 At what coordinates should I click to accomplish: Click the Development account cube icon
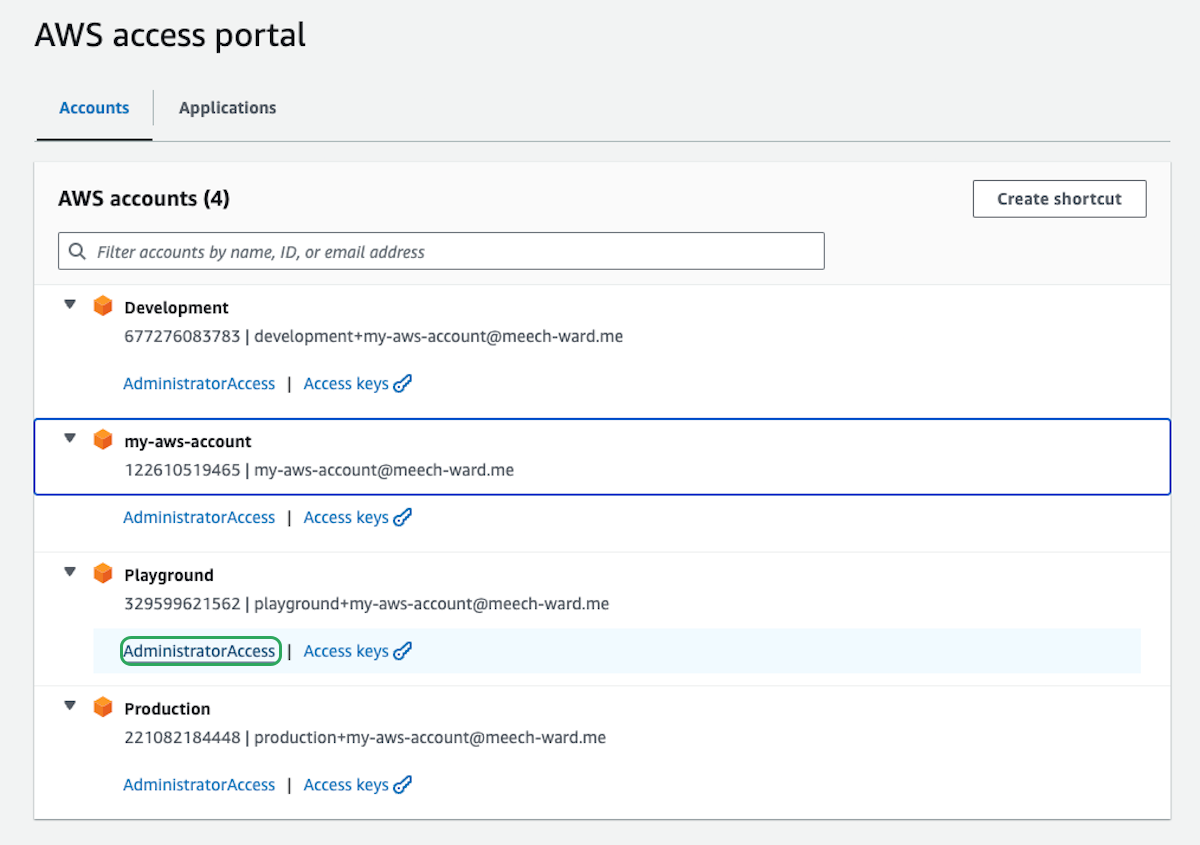[103, 306]
